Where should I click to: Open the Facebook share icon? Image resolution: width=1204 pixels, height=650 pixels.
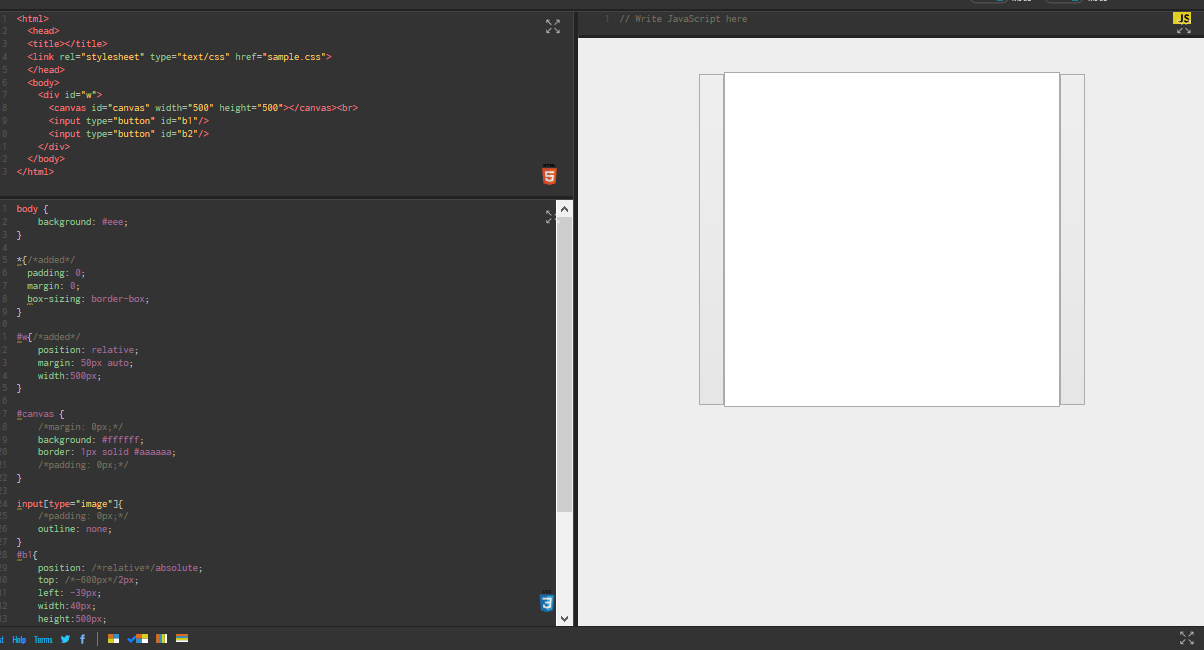(x=82, y=639)
